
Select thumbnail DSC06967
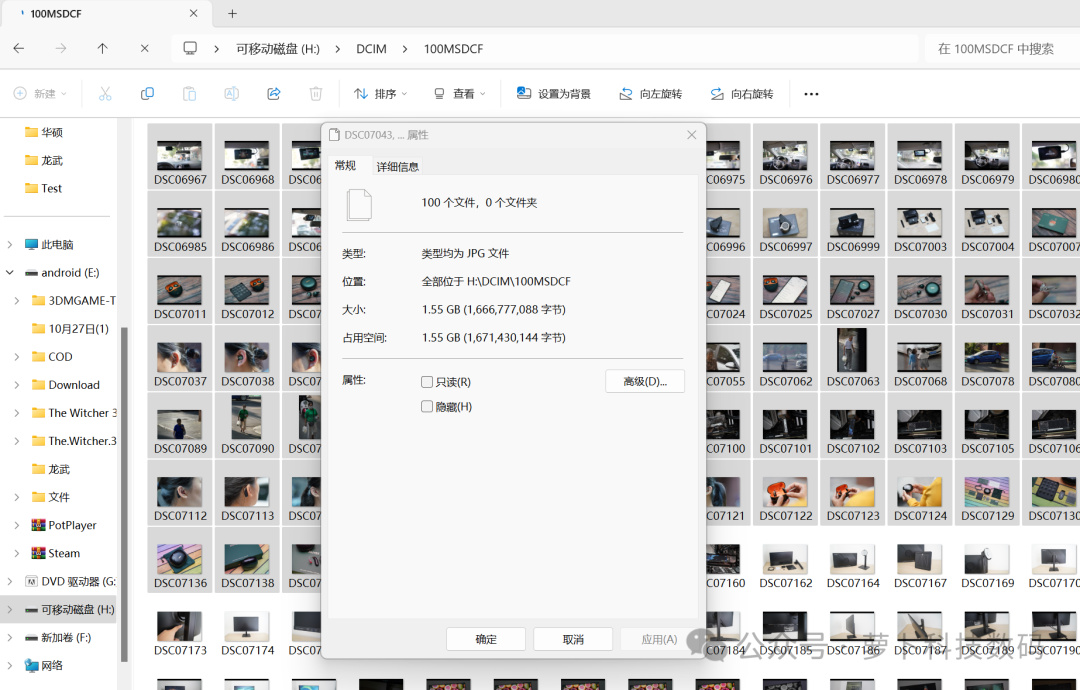(x=180, y=156)
